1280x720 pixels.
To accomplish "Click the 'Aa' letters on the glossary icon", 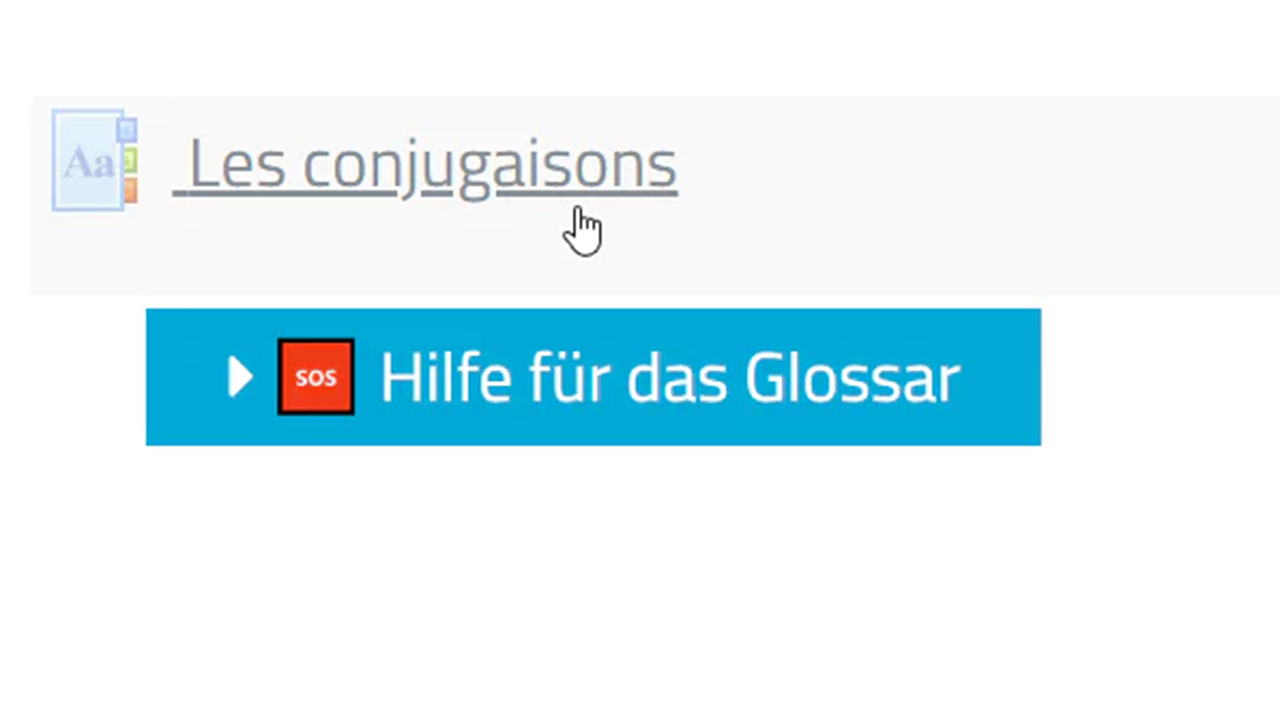I will (88, 163).
